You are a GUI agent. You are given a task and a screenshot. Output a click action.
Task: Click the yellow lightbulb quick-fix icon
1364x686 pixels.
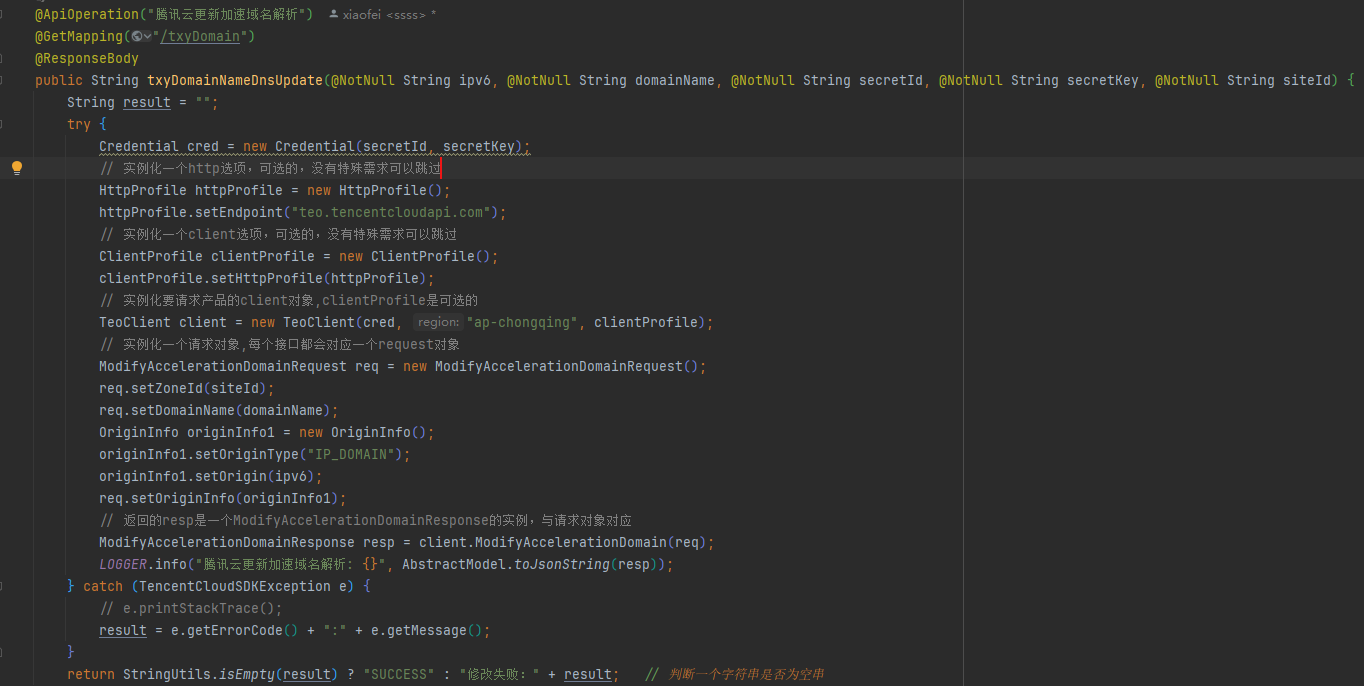(x=16, y=168)
